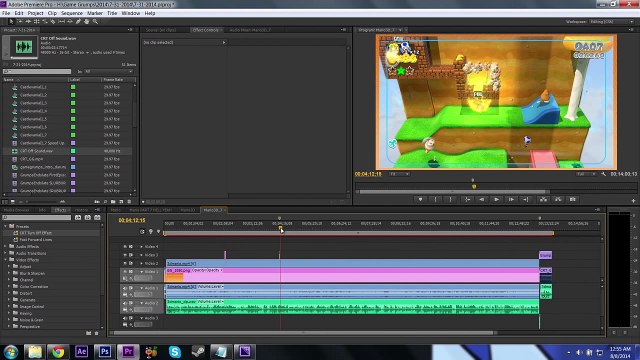The width and height of the screenshot is (640, 360).
Task: Click New Bin icon in Project panel
Action: 113,202
